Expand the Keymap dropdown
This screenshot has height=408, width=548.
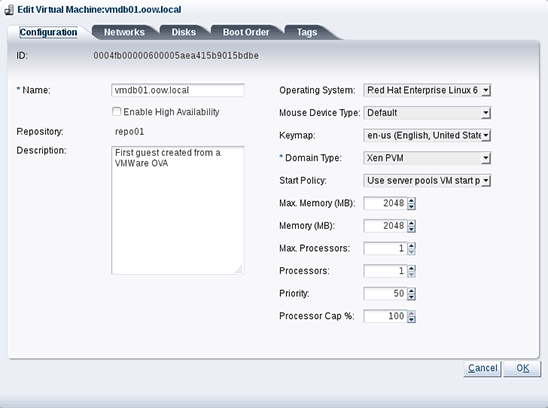pos(427,135)
